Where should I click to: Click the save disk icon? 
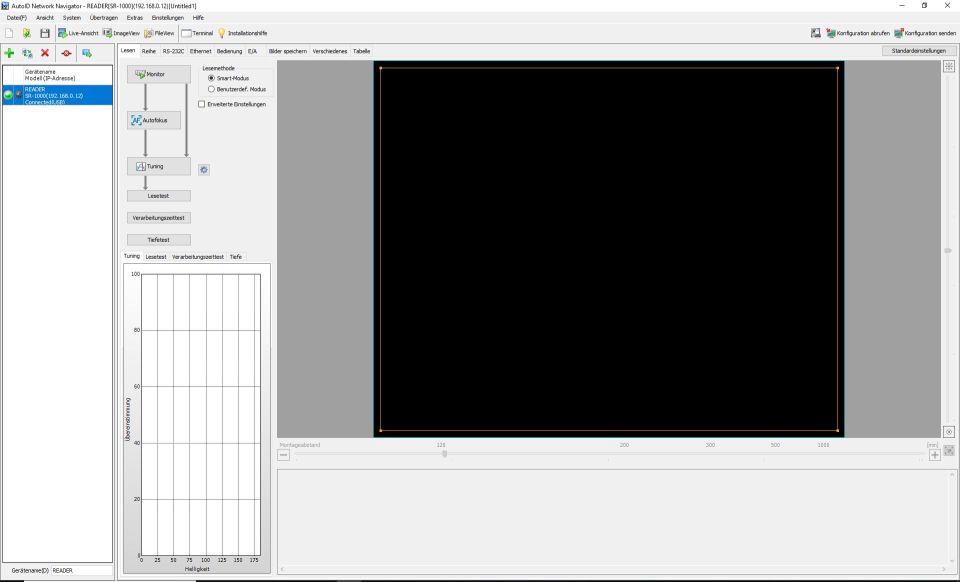click(45, 33)
